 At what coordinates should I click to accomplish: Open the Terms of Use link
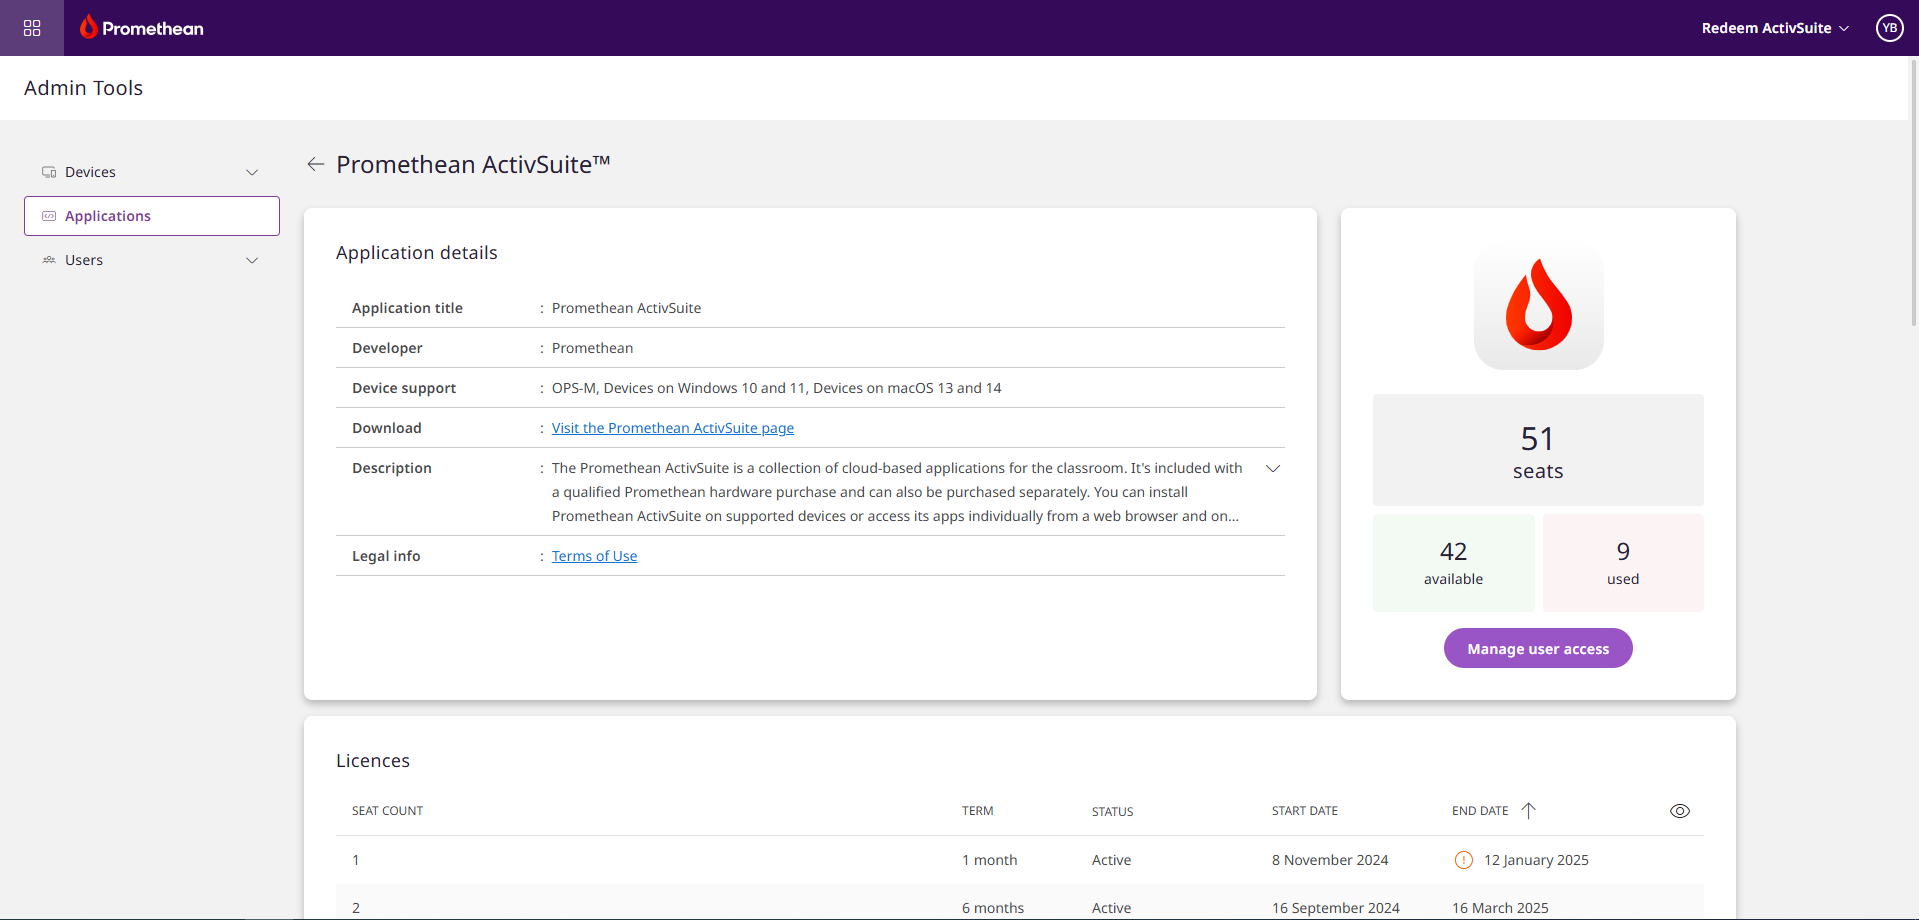[x=594, y=556]
